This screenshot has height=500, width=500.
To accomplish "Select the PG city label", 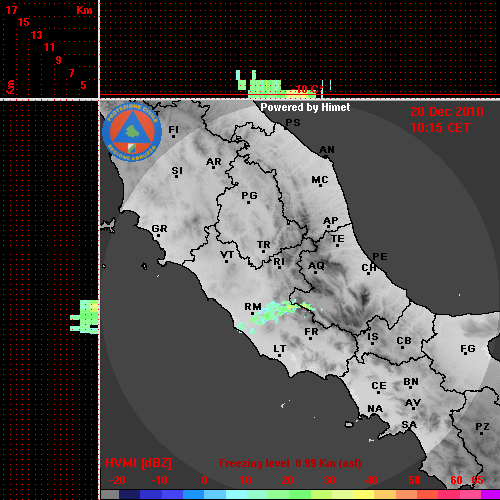I will tap(249, 195).
